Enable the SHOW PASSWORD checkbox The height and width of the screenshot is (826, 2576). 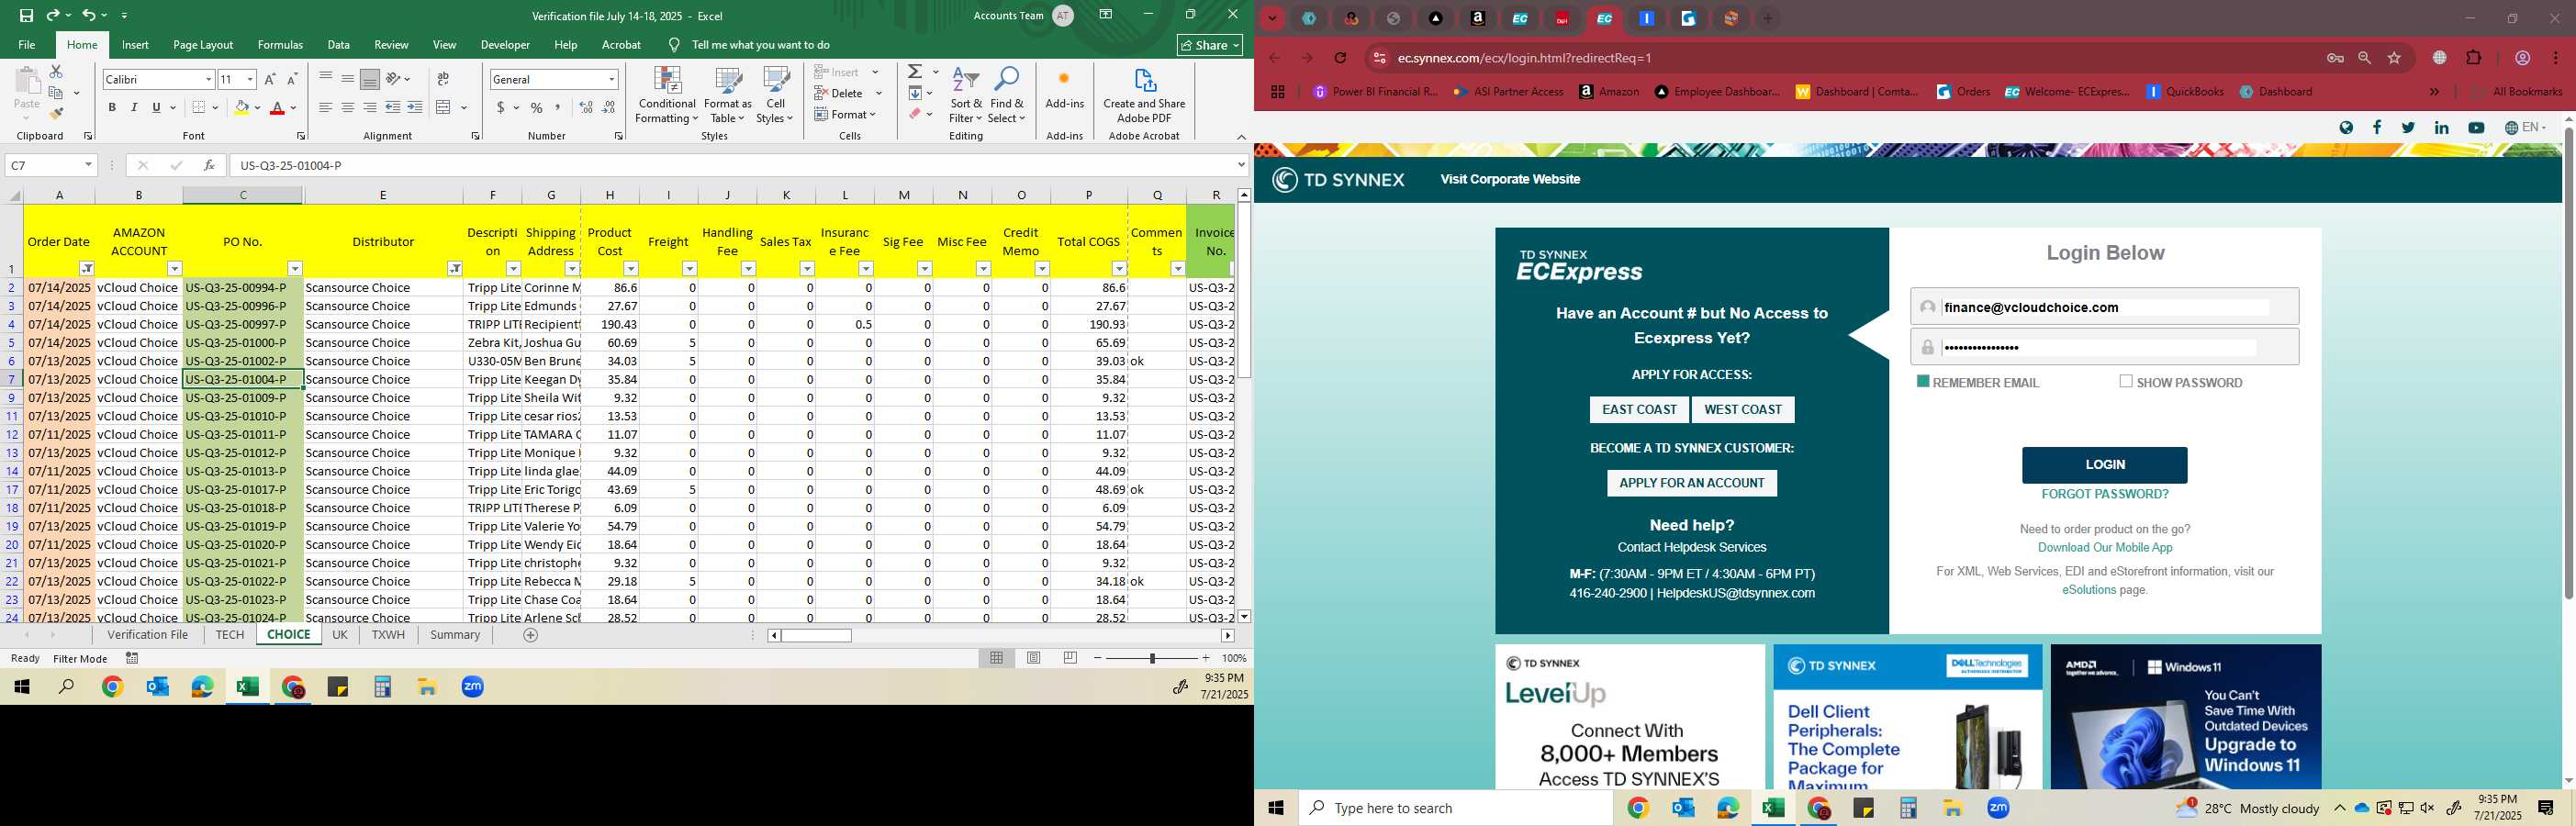pos(2126,381)
